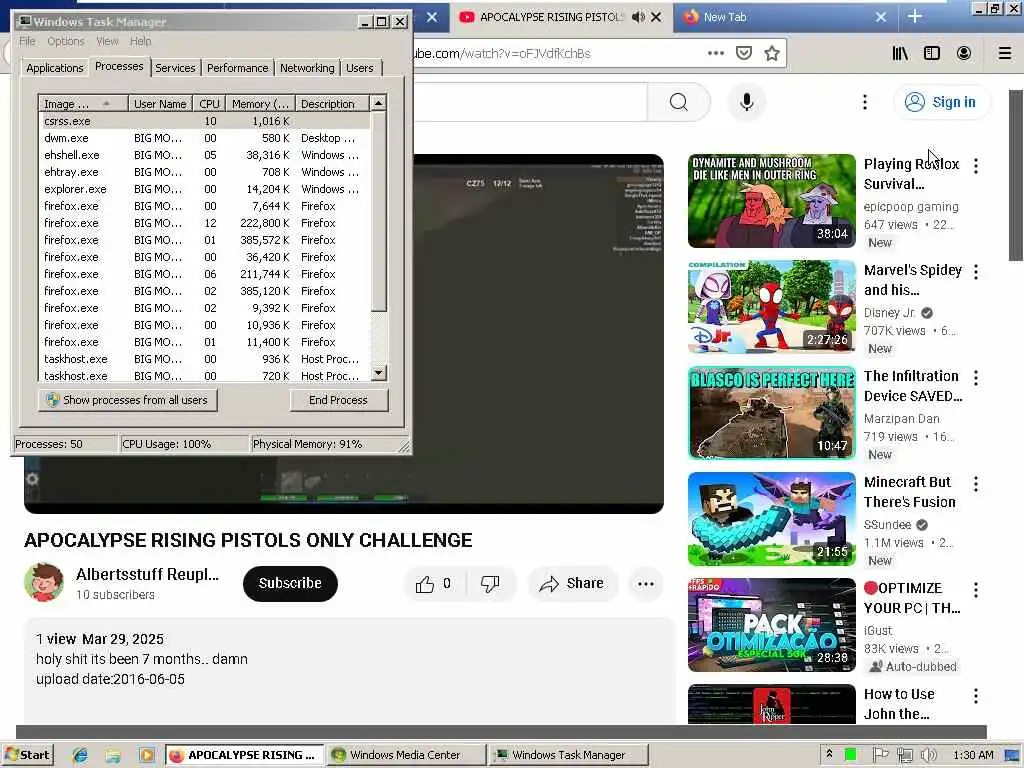The image size is (1024, 768).
Task: Switch to Services tab
Action: pos(175,68)
